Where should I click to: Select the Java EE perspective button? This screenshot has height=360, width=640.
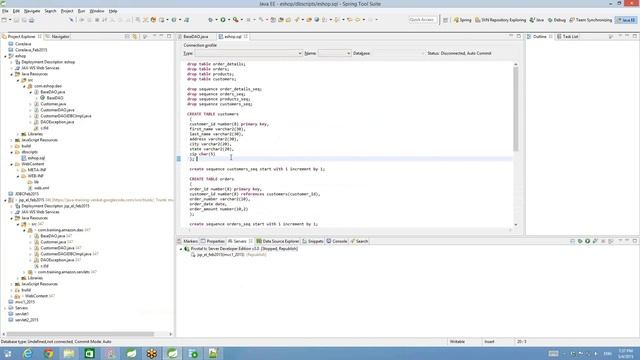click(x=625, y=20)
